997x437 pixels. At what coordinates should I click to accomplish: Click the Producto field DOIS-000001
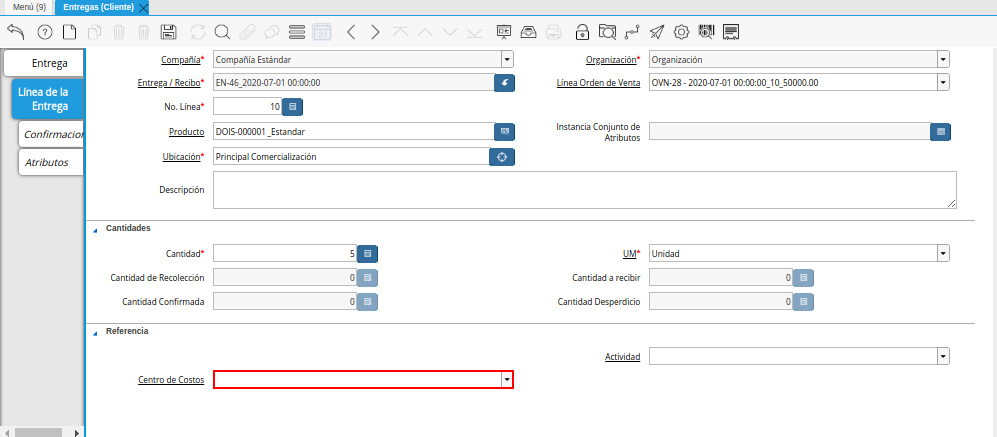click(354, 132)
